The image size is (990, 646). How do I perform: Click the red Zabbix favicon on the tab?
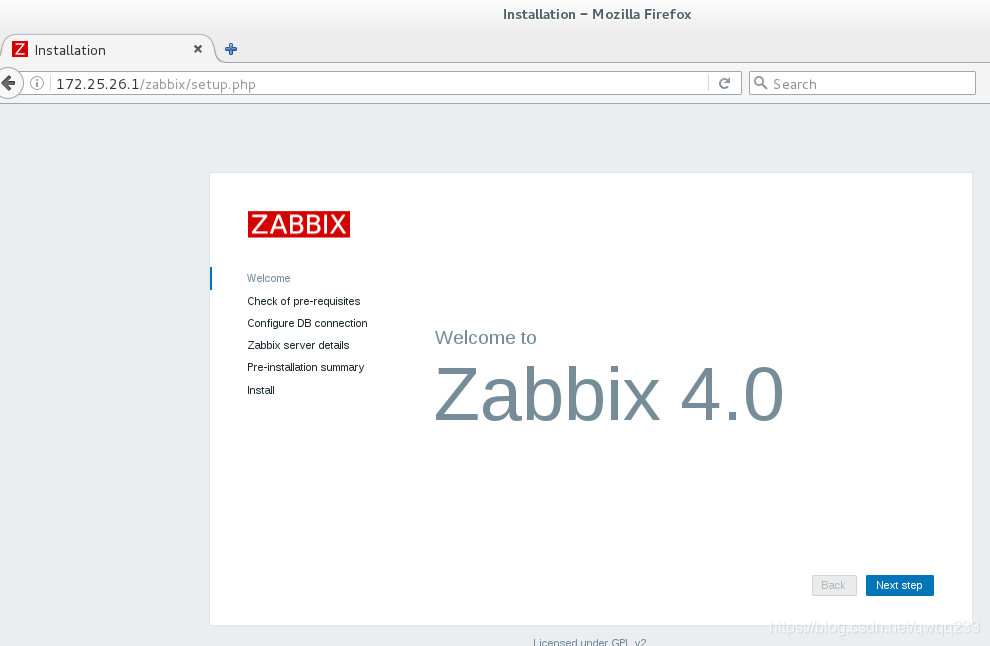(20, 49)
